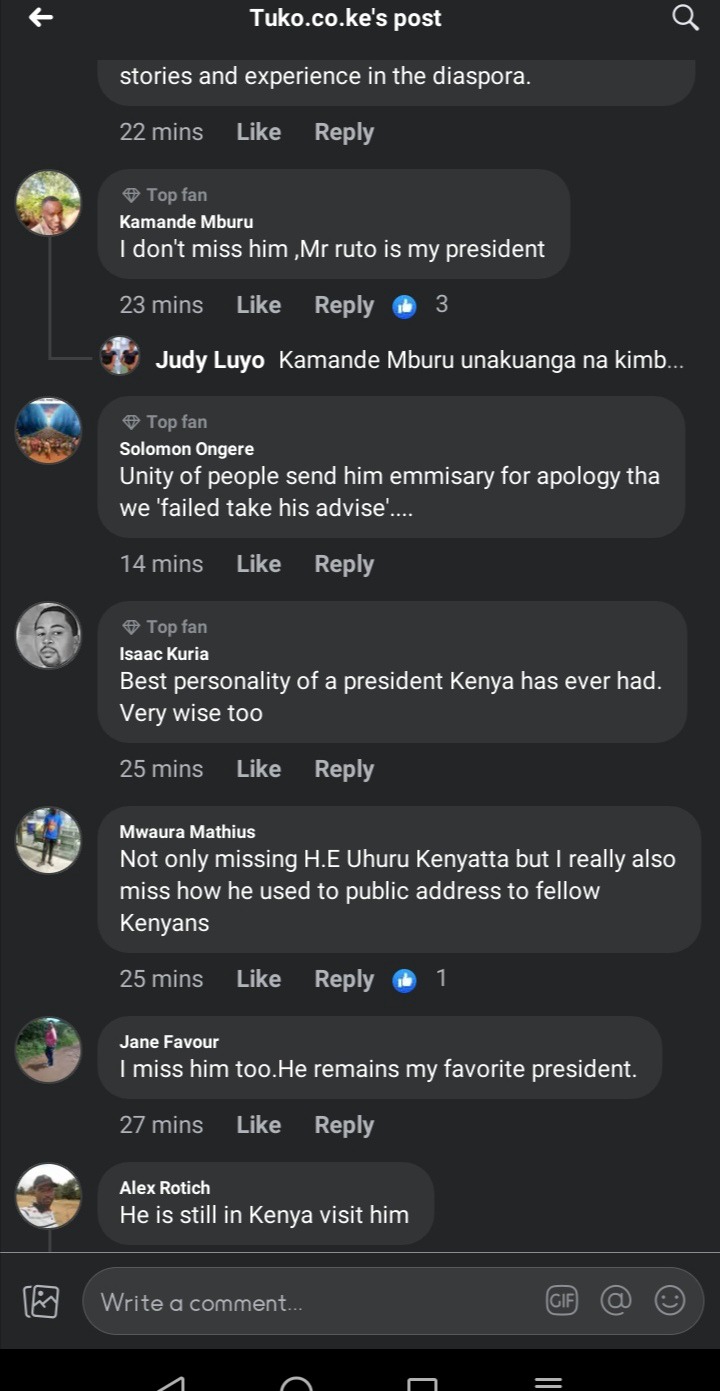Reply to Kamande Mburu's comment
This screenshot has height=1391, width=720.
[x=344, y=306]
